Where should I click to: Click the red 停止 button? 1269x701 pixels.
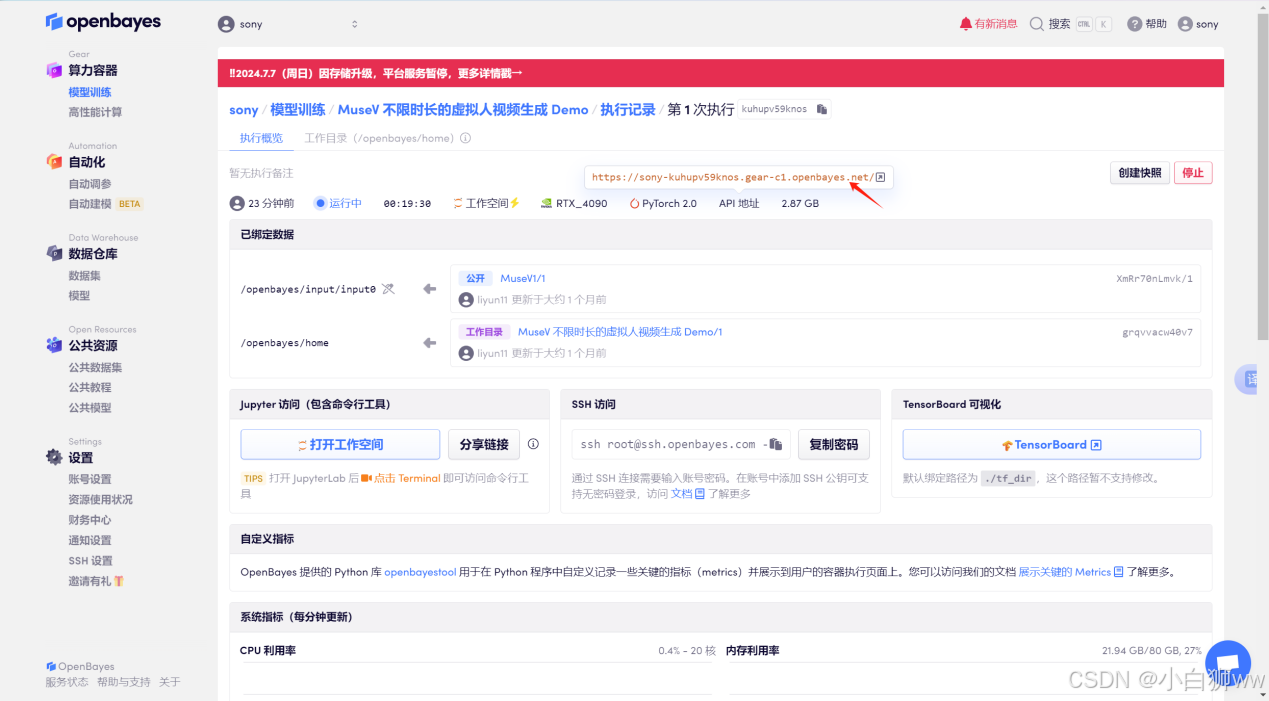tap(1193, 173)
